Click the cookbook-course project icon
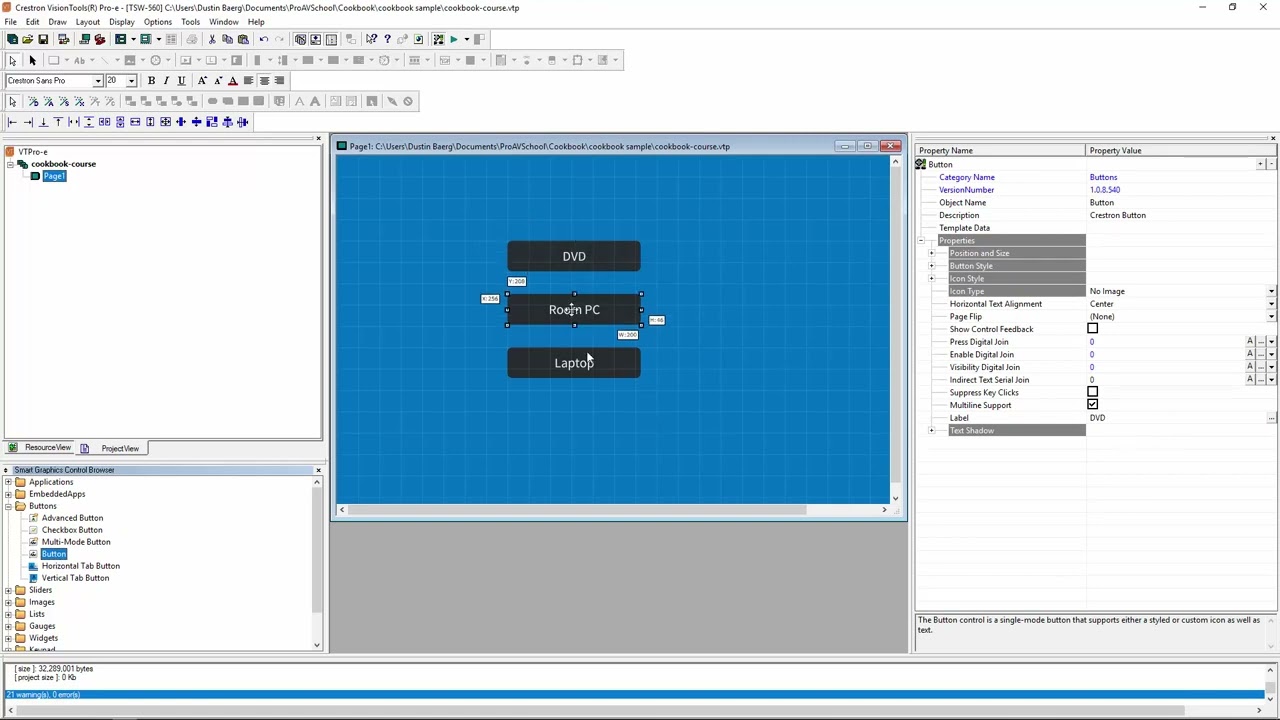Screen dimensions: 1280x720 click(23, 164)
